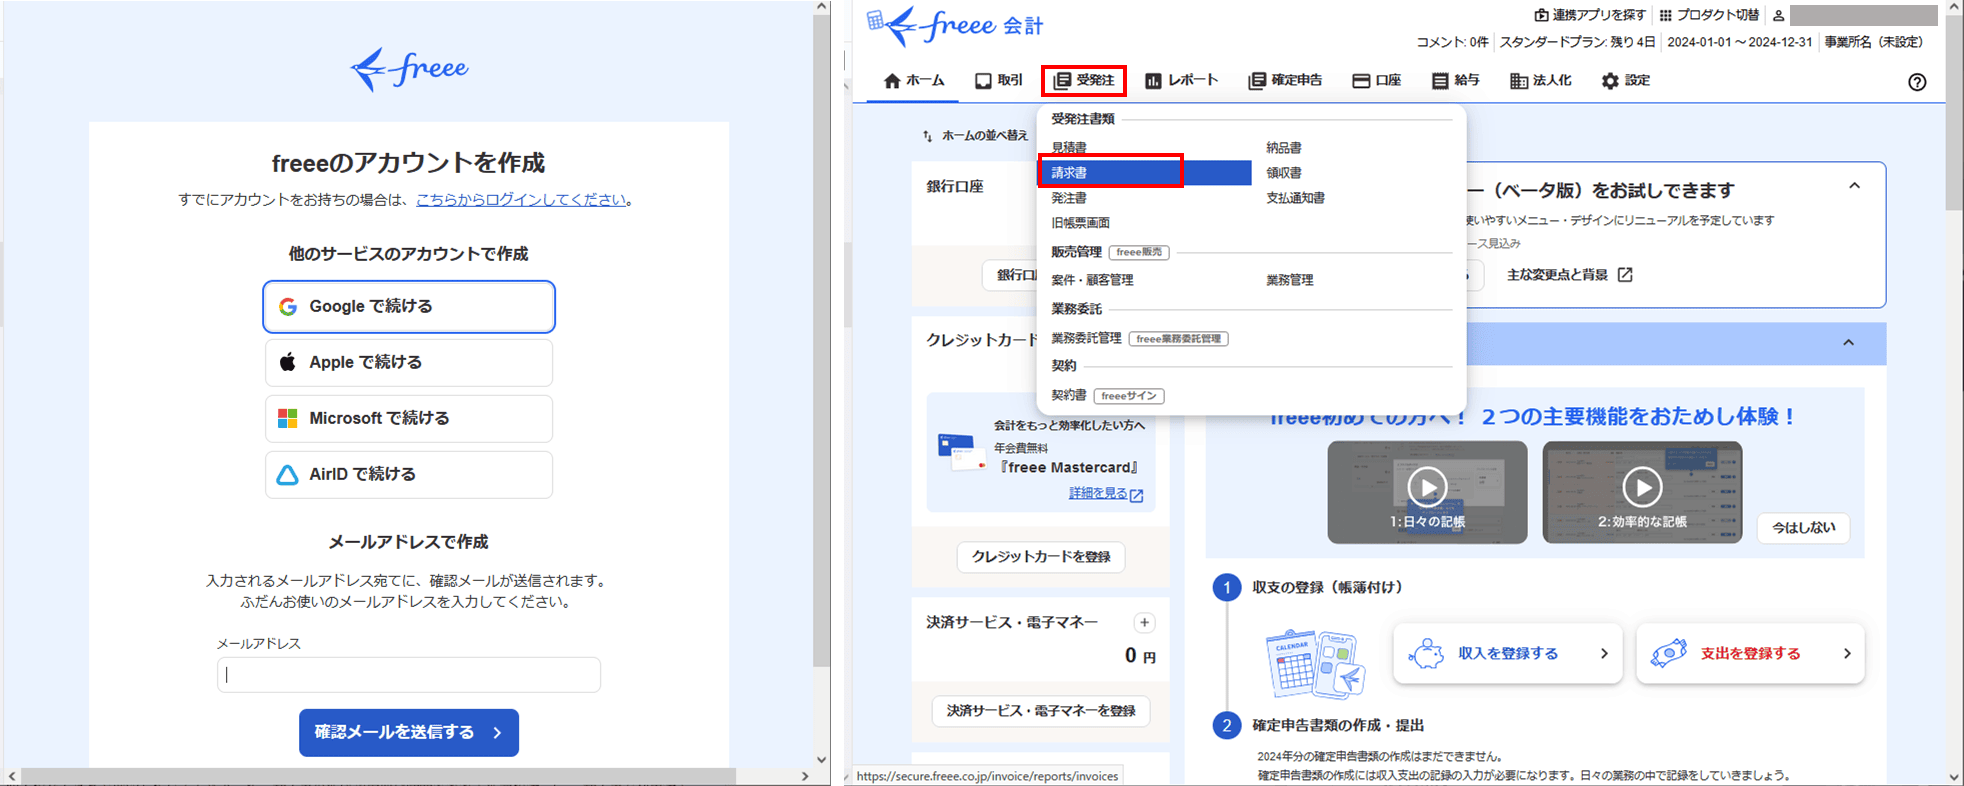Click plus icon beside 決済サービス・電子マネー
Viewport: 1964px width, 786px height.
pyautogui.click(x=1144, y=623)
